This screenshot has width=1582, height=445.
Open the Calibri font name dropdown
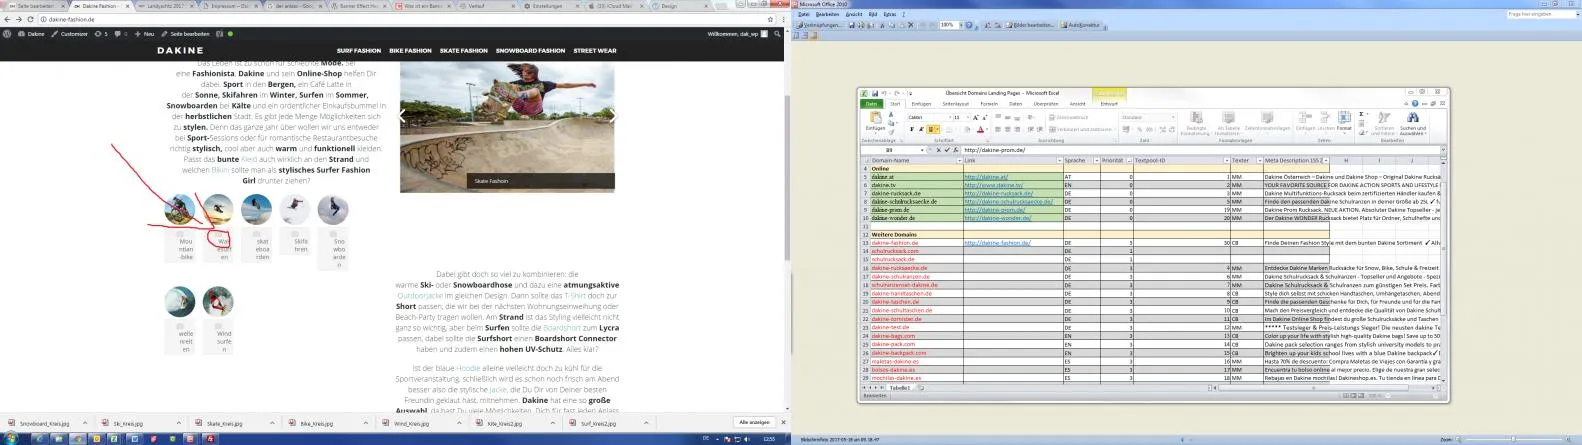950,117
